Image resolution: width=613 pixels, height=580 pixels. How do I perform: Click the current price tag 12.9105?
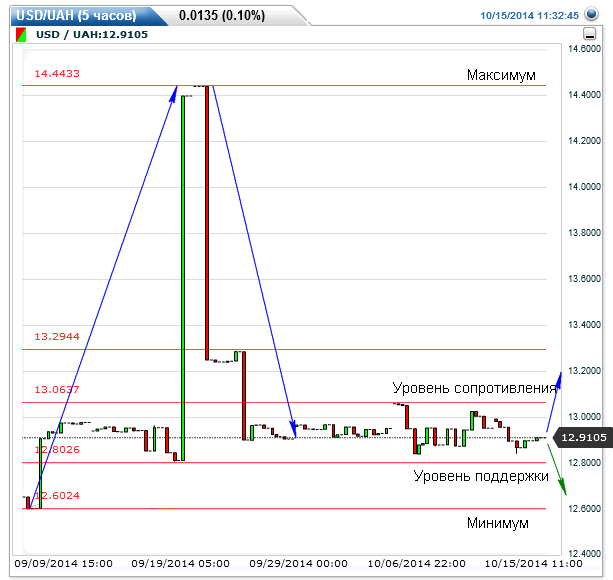click(x=583, y=437)
